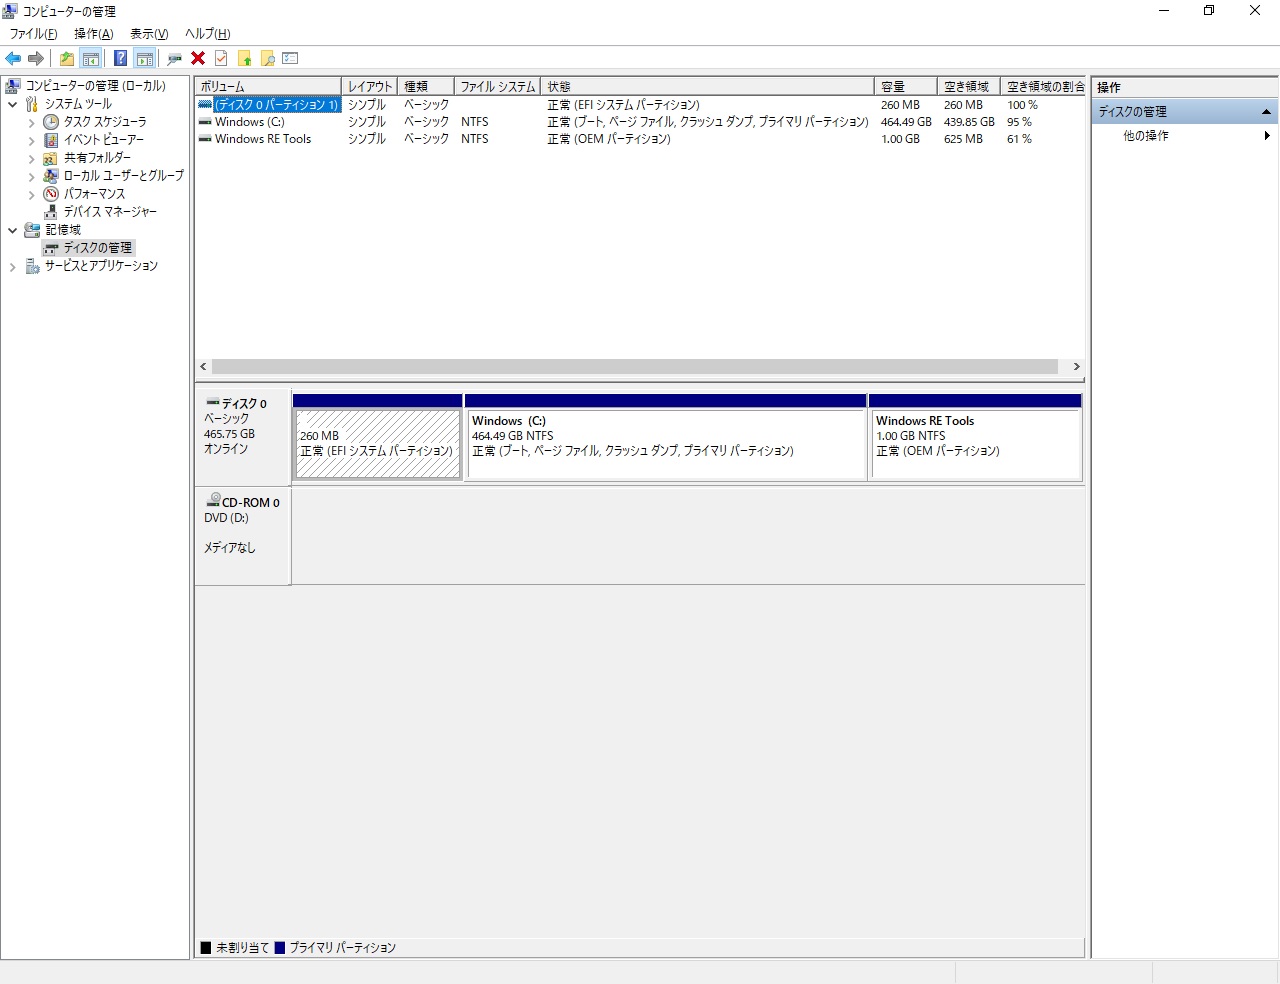Click the checklist settings icon at toolbar end
1280x984 pixels.
tap(289, 57)
